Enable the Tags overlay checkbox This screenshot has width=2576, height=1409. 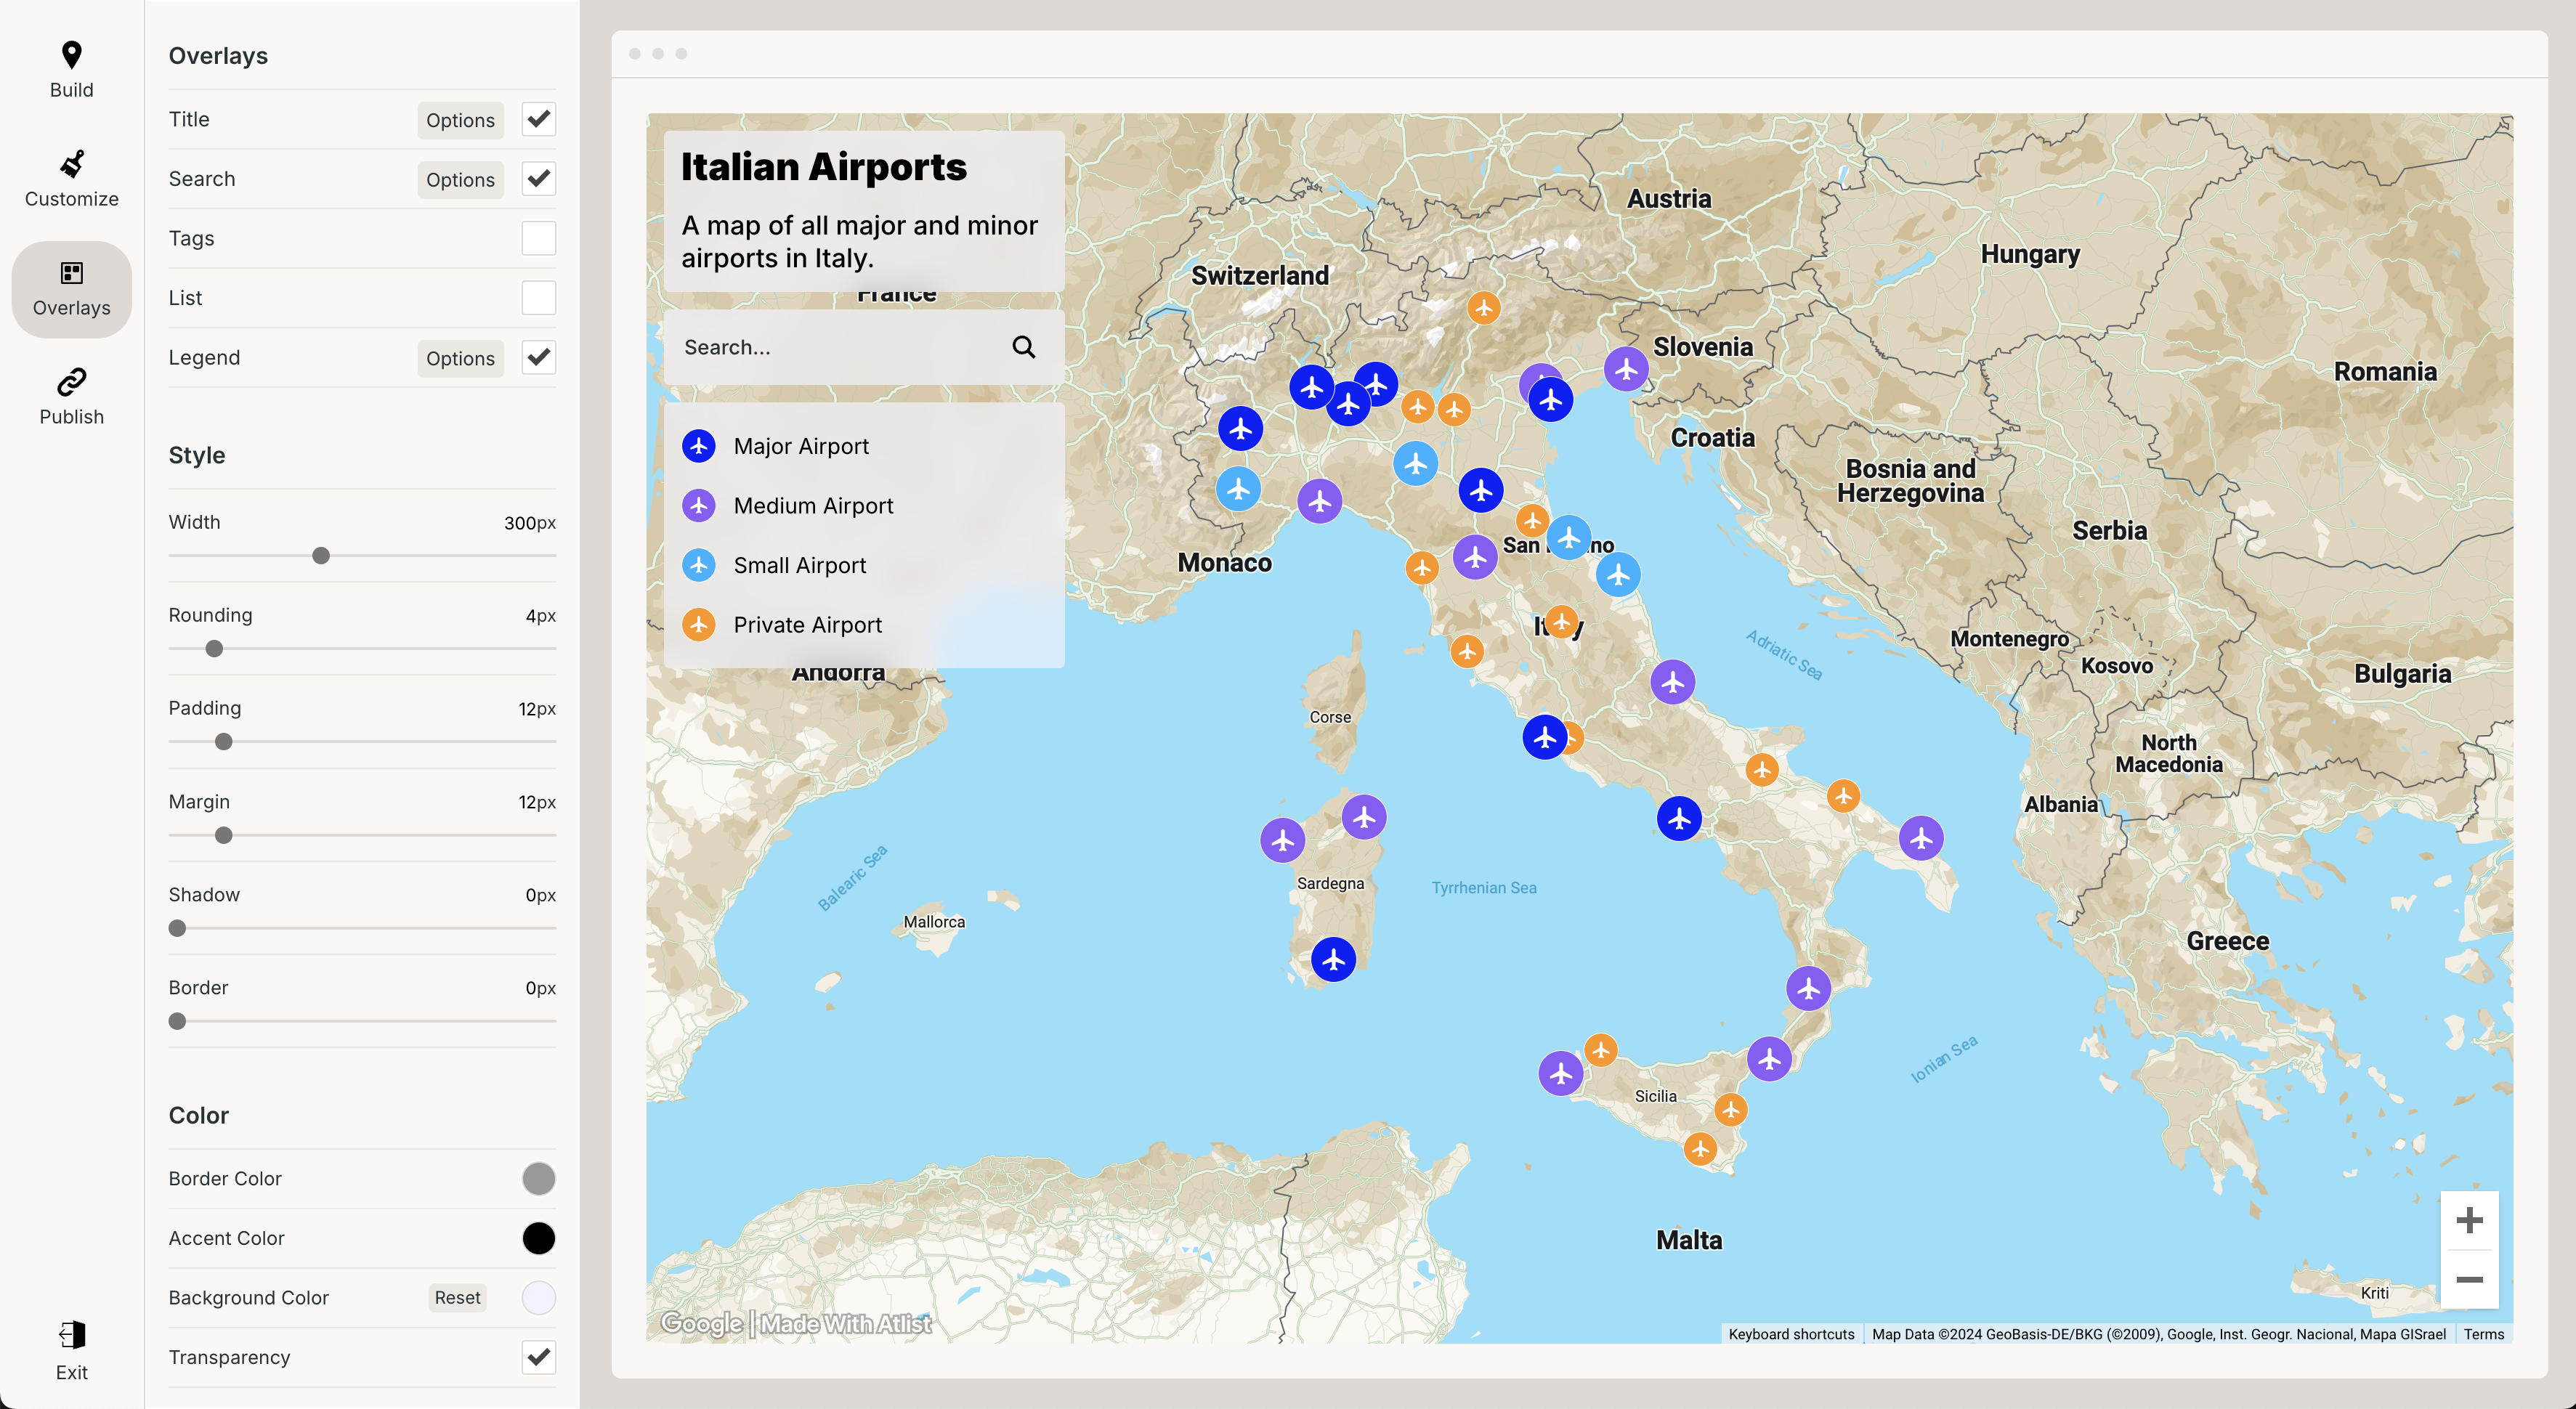point(538,238)
